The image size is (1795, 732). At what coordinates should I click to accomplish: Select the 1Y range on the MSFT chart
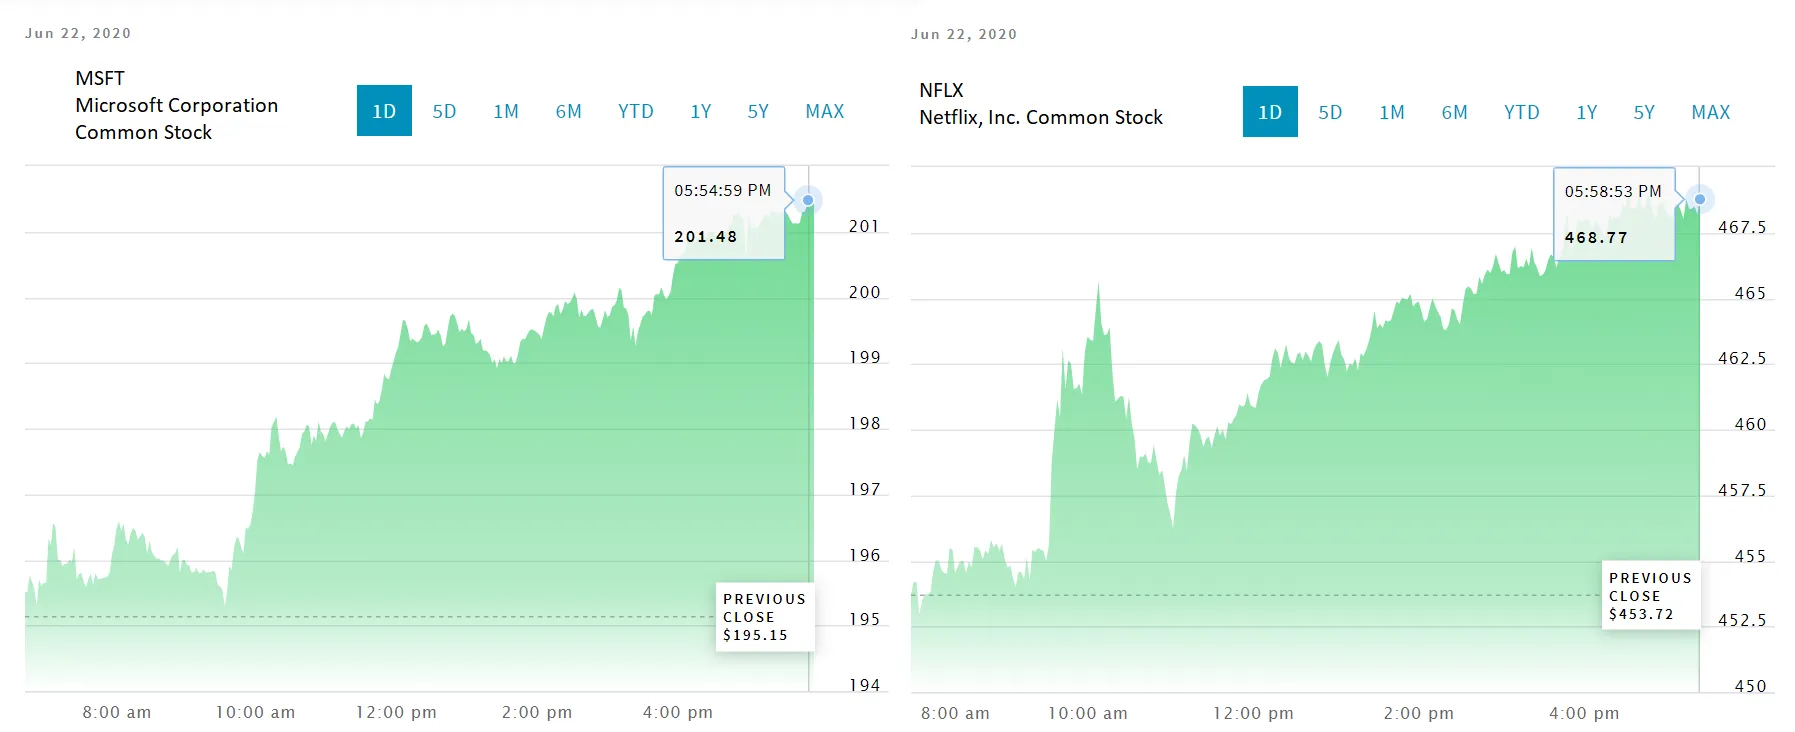pyautogui.click(x=701, y=111)
